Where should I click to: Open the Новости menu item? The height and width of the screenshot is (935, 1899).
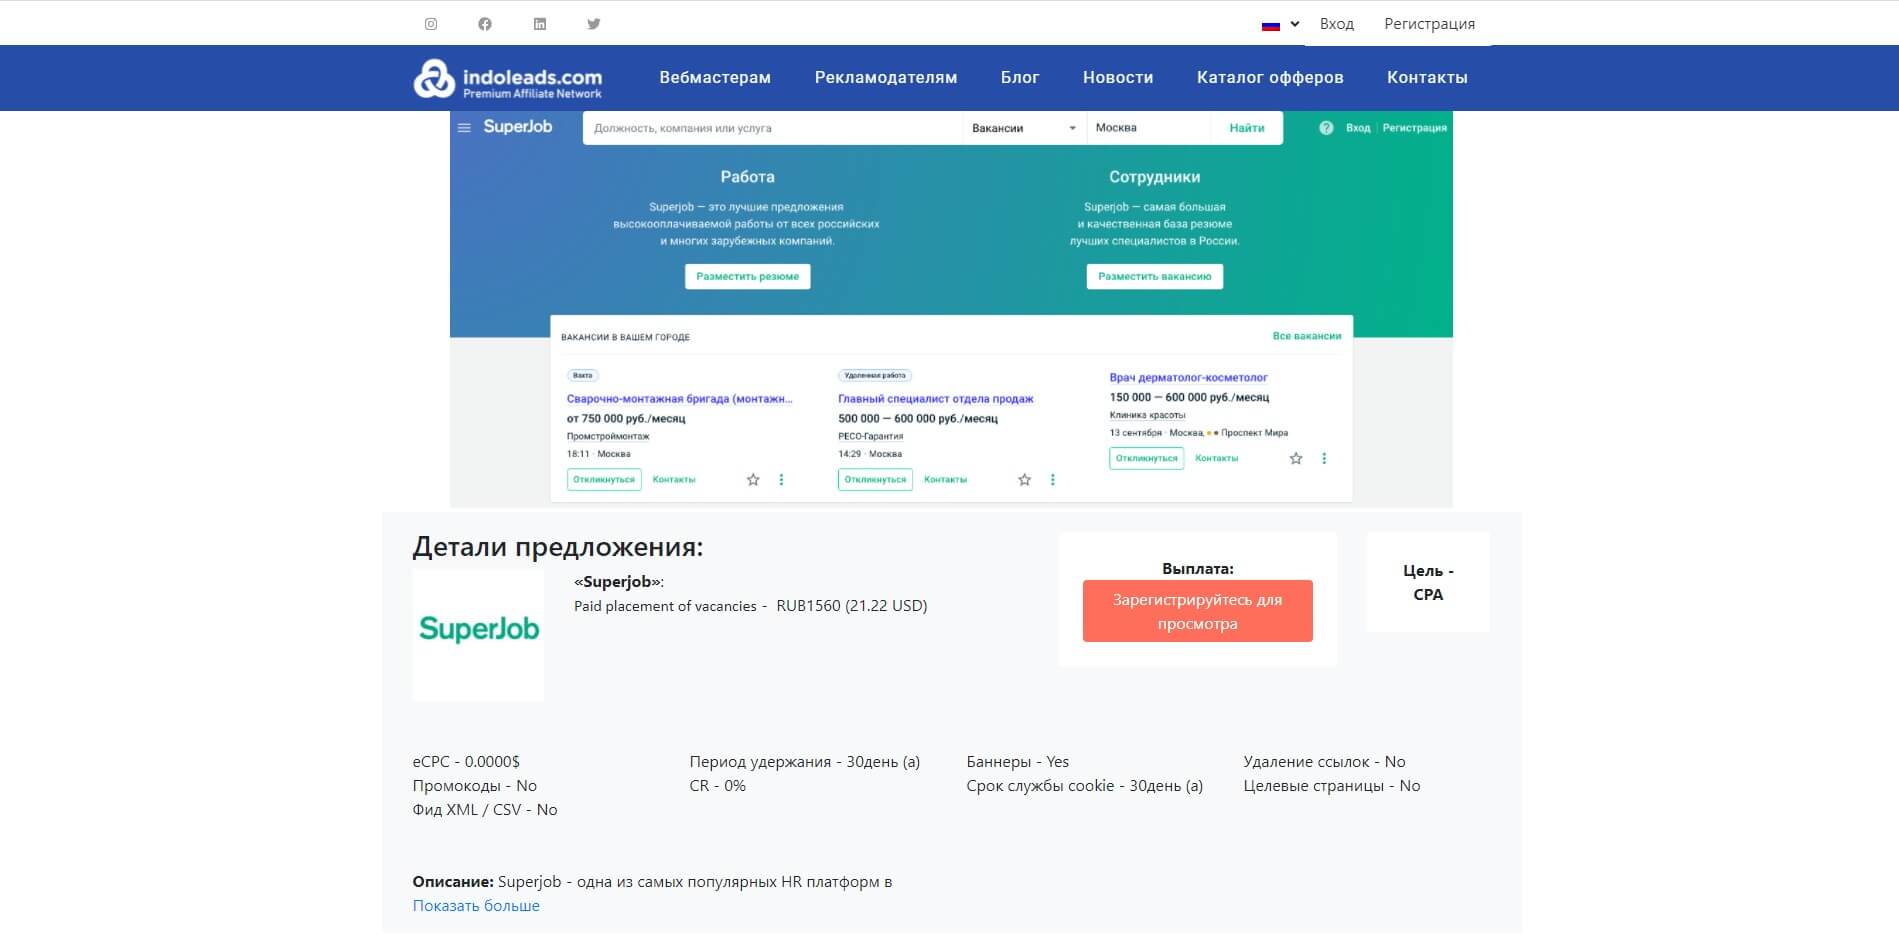tap(1118, 77)
